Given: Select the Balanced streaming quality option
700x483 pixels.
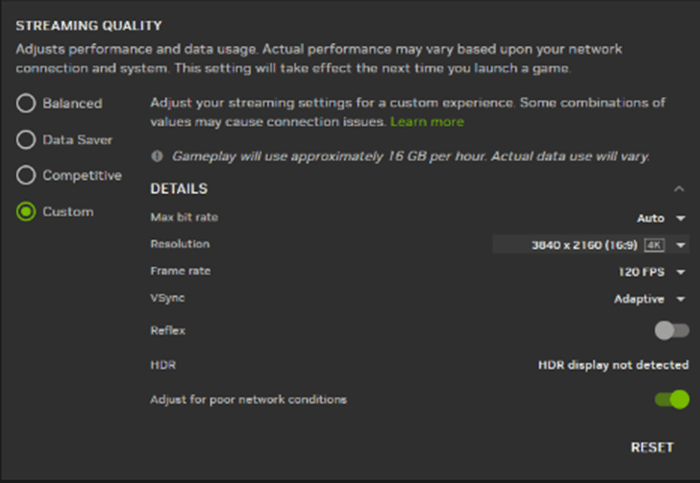Looking at the screenshot, I should pyautogui.click(x=25, y=103).
